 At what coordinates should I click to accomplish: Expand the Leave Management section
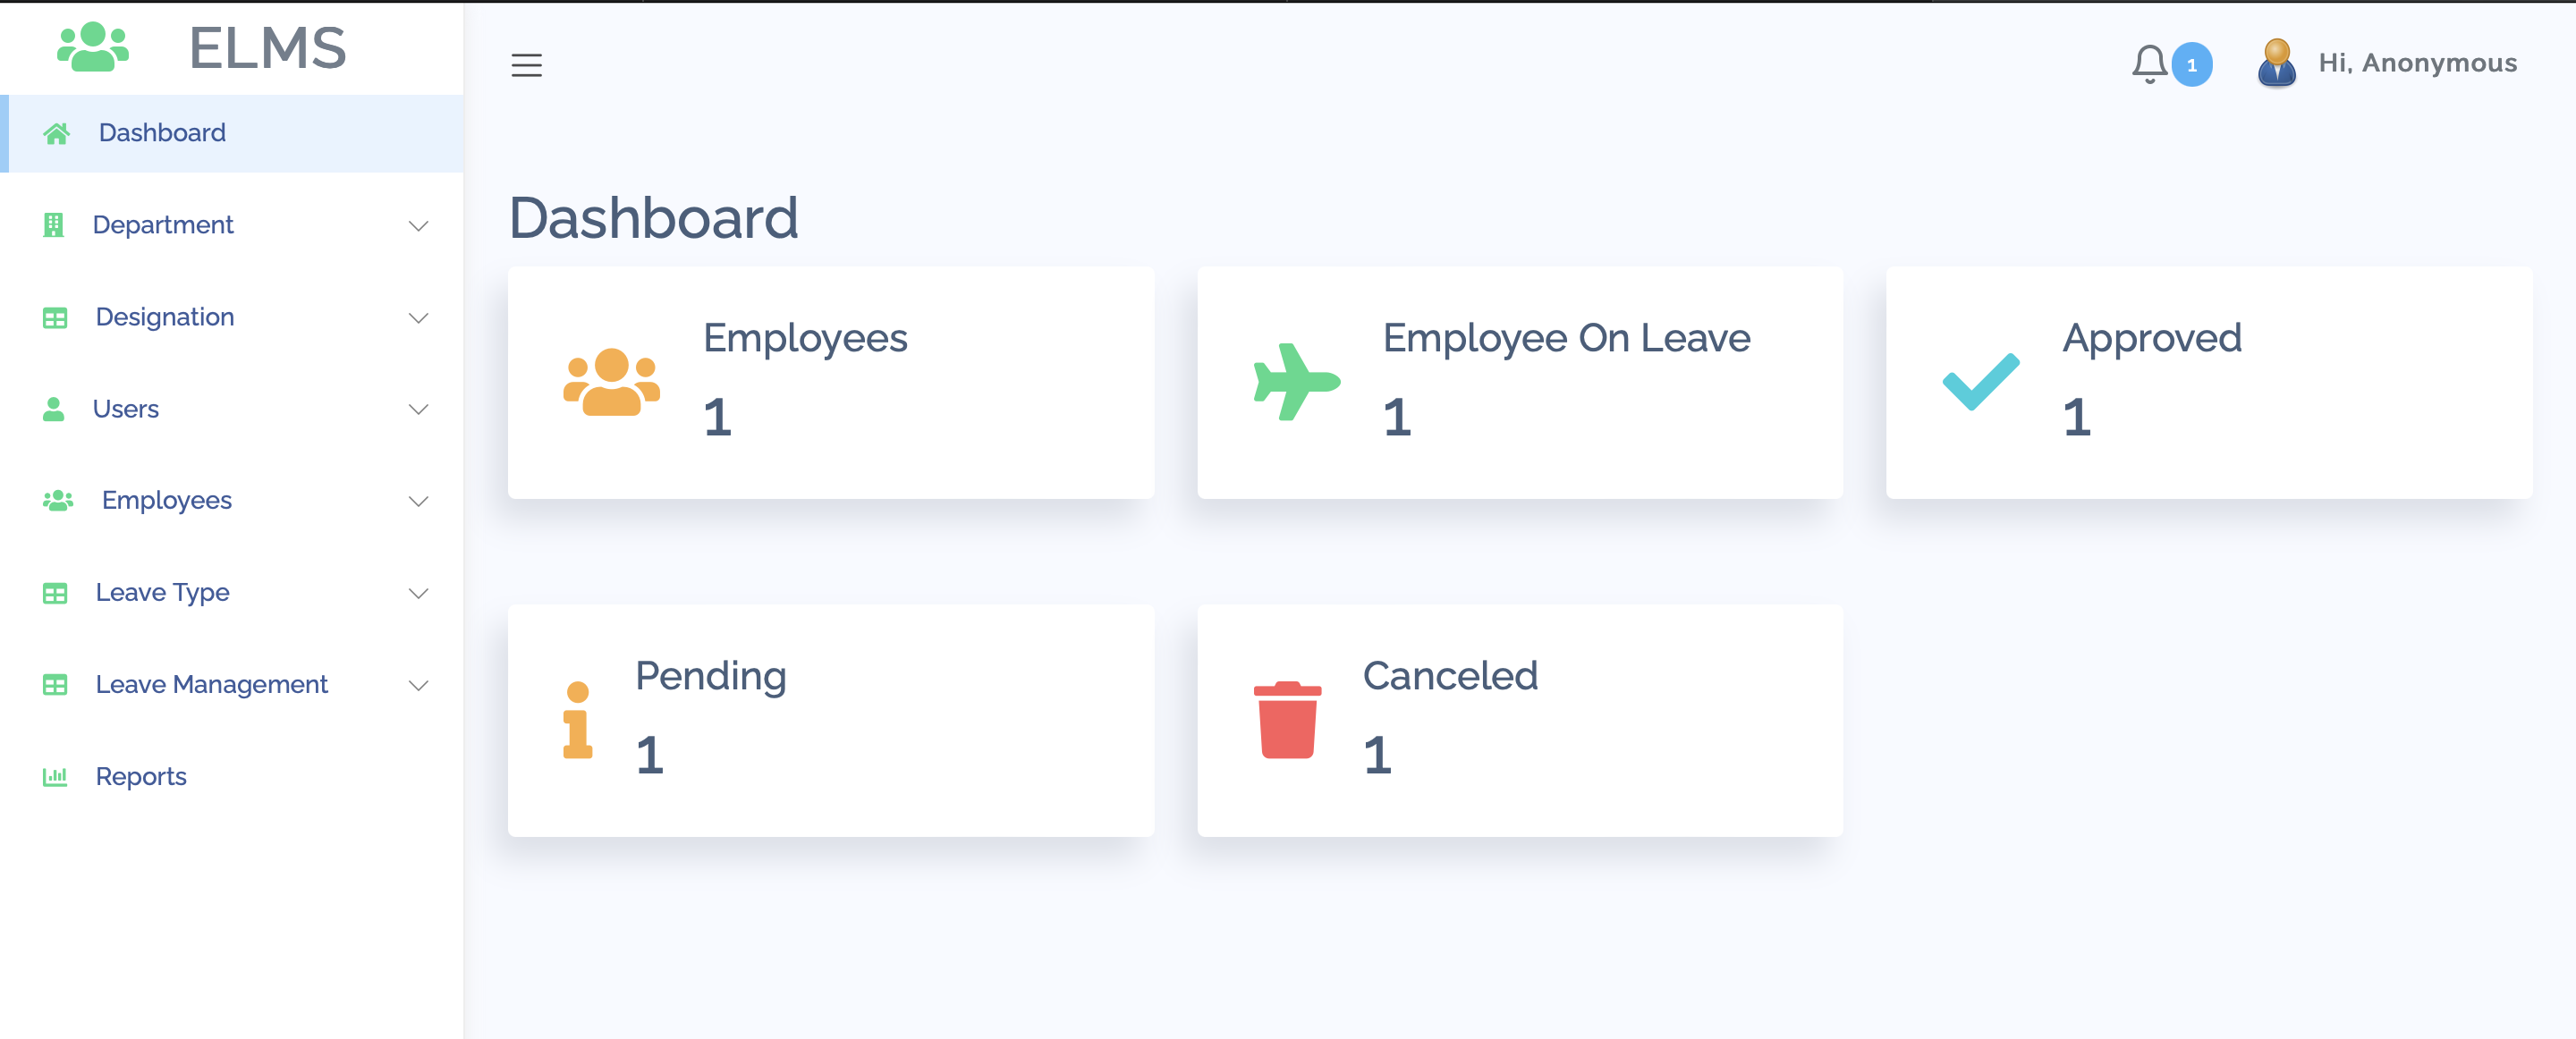418,685
